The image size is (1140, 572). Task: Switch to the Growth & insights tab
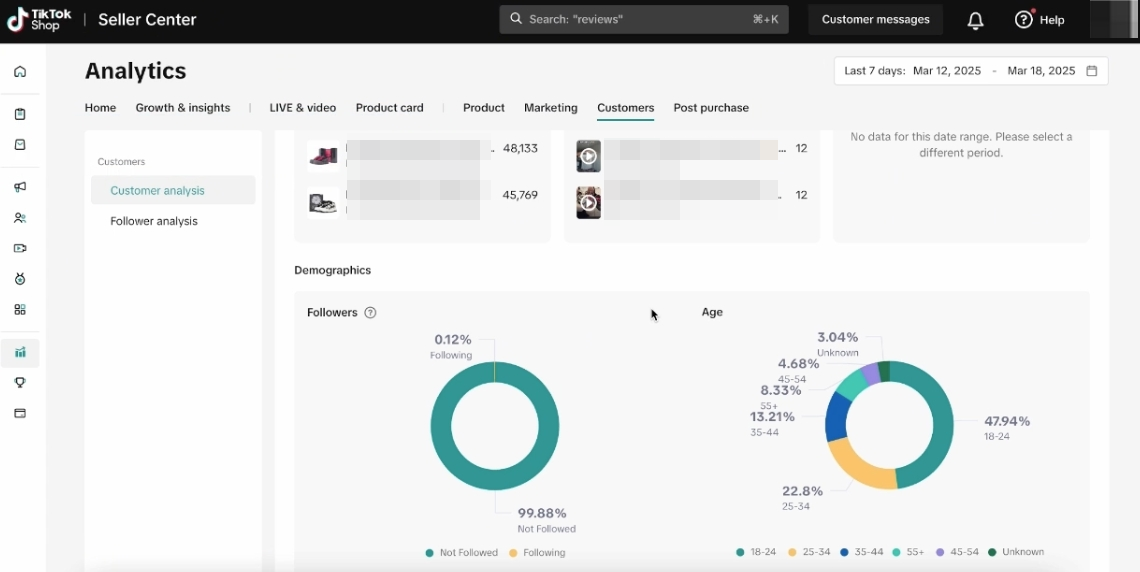[x=183, y=108]
